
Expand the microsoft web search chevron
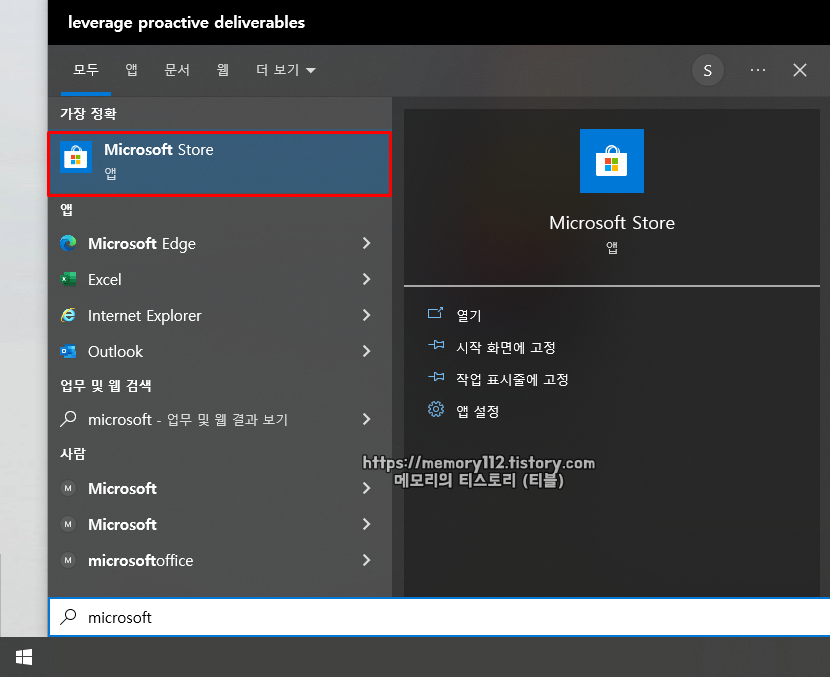point(366,419)
